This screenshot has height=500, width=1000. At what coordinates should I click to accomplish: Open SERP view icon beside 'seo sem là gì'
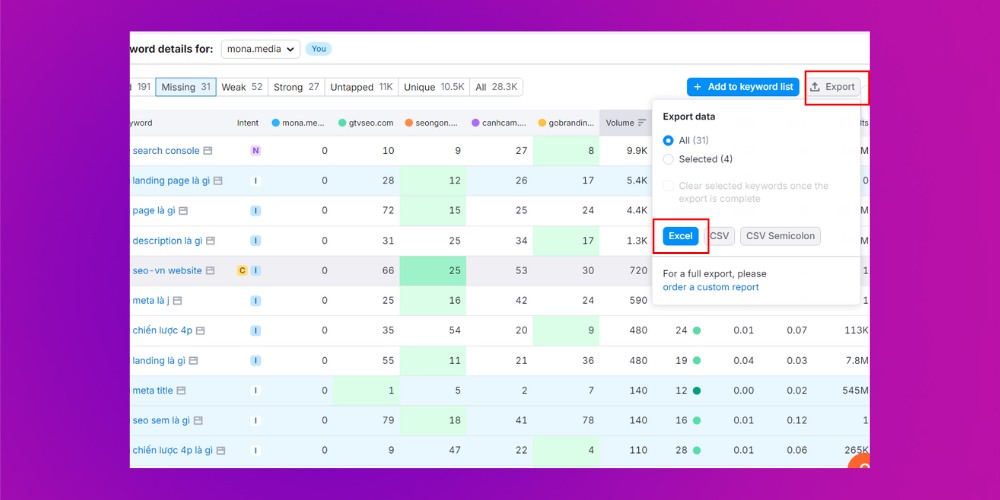click(198, 420)
